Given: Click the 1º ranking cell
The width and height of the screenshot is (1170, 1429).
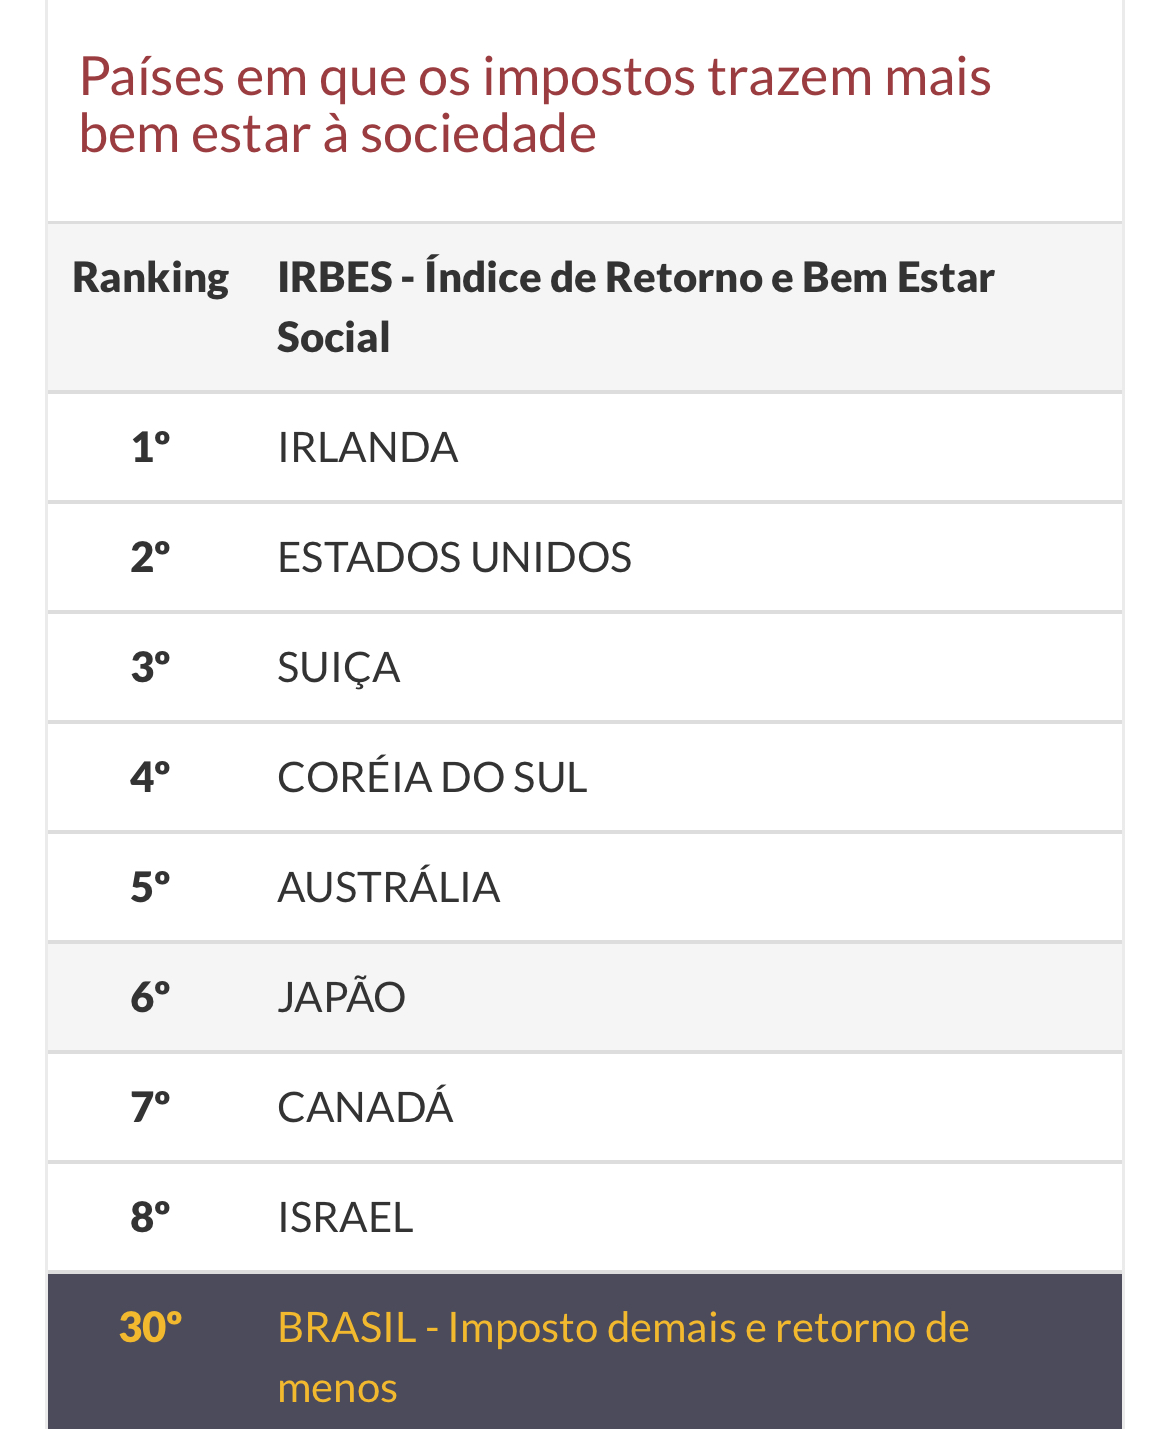Looking at the screenshot, I should (x=151, y=447).
